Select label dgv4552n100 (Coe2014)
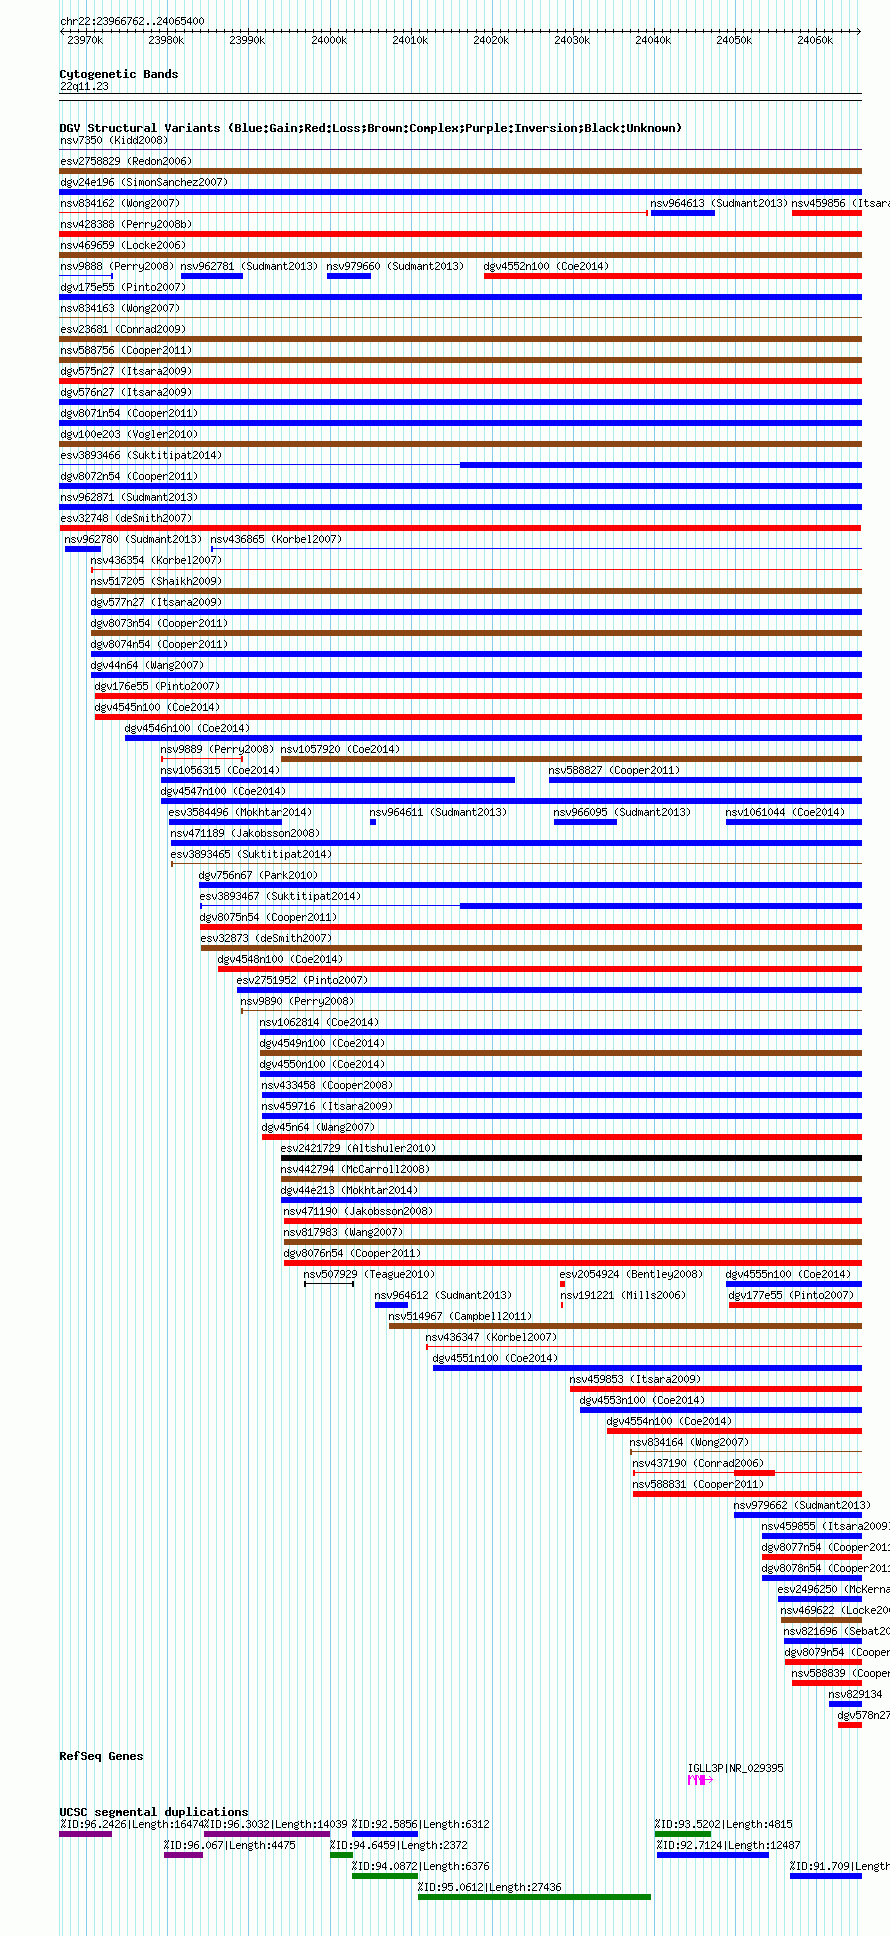Viewport: 890px width, 1936px height. pos(546,266)
